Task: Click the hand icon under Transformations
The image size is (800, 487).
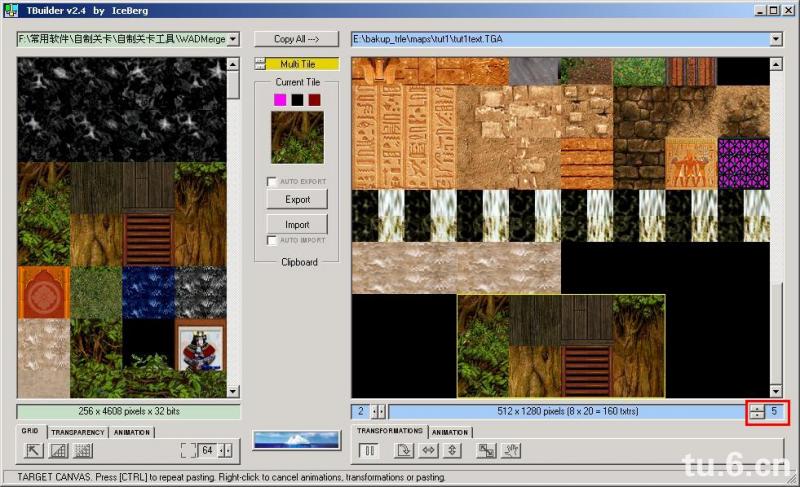Action: point(512,451)
